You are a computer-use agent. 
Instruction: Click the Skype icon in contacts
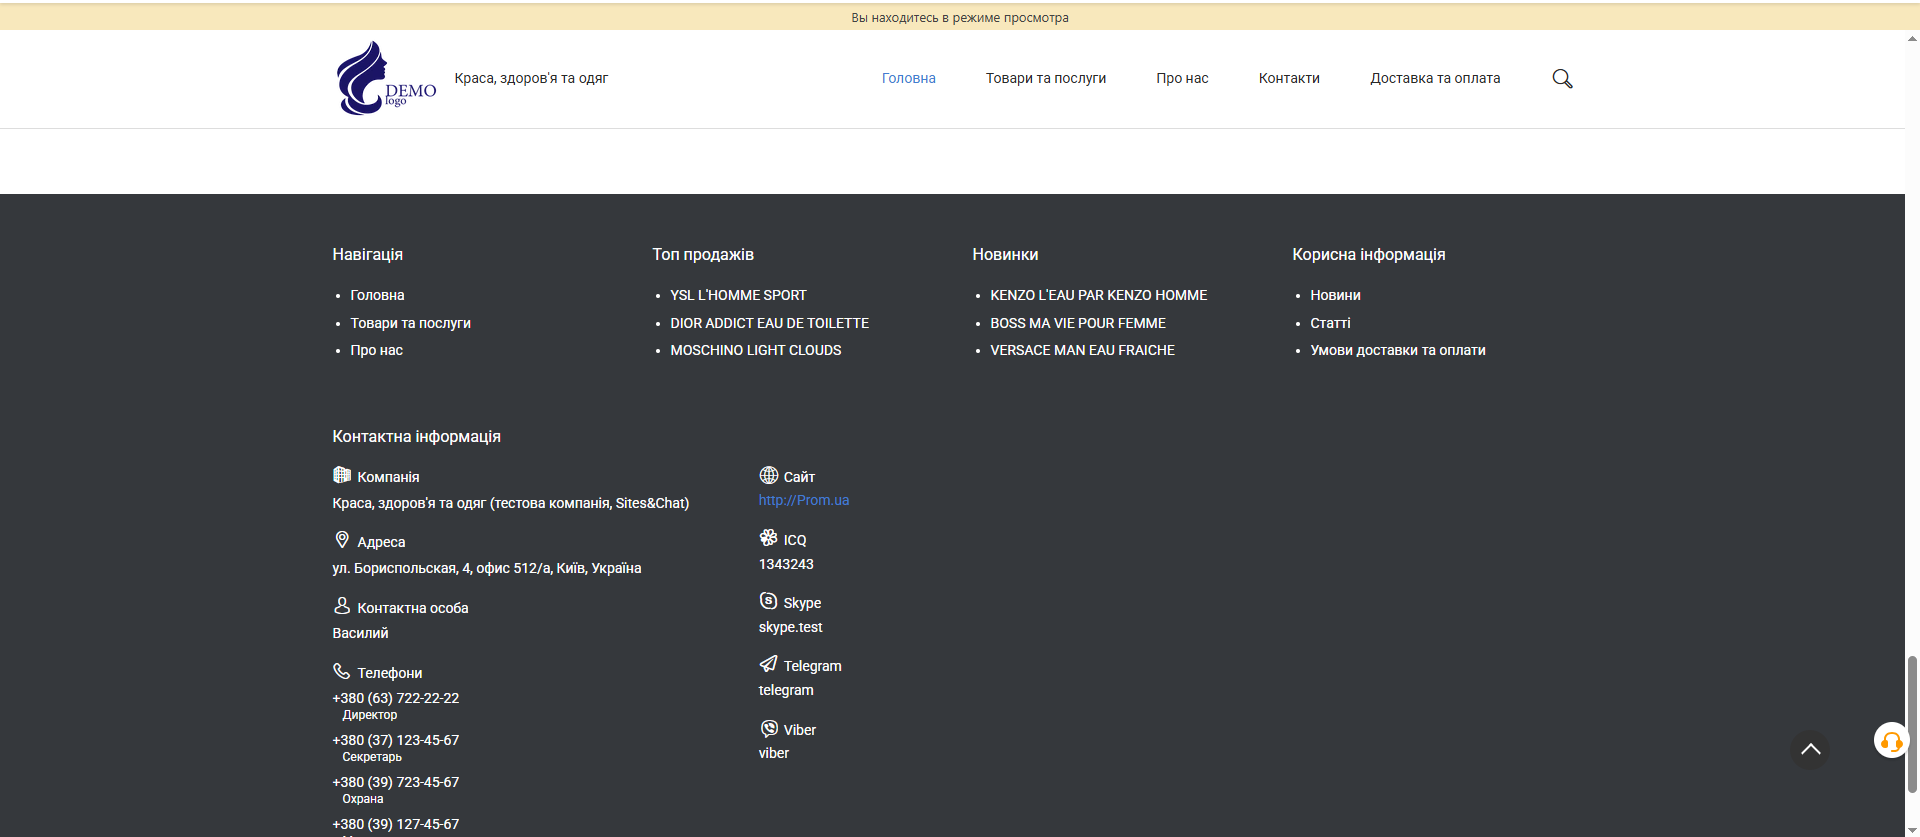coord(768,601)
